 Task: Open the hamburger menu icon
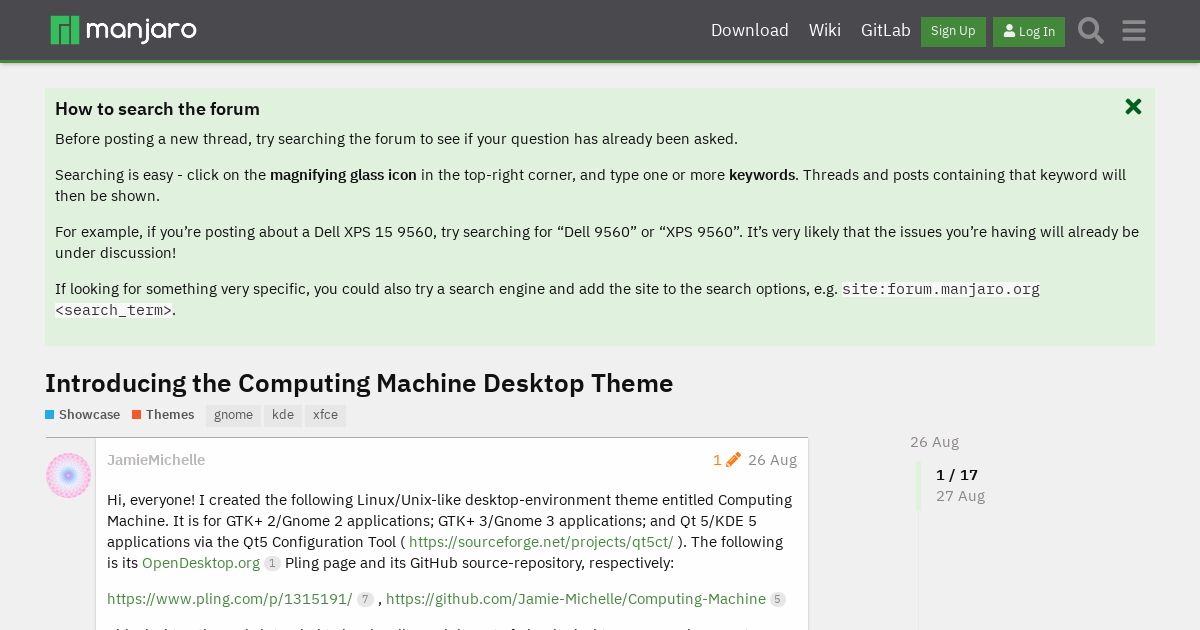(x=1134, y=31)
